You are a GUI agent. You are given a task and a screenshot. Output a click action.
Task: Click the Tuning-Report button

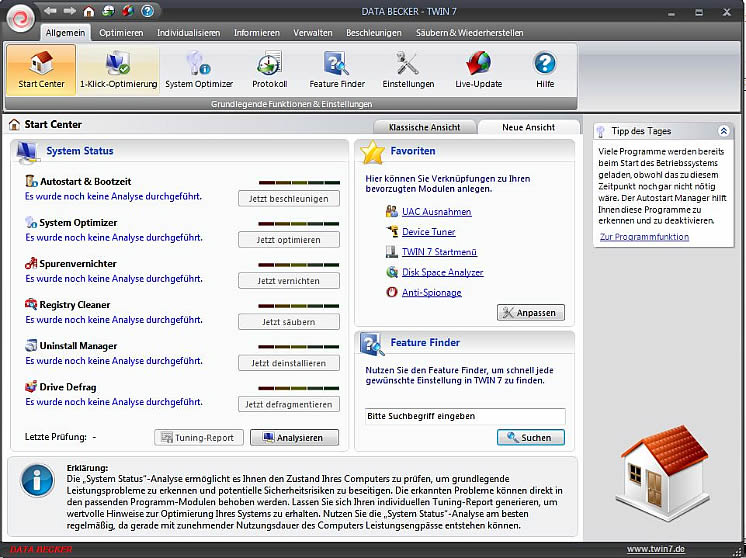[x=199, y=438]
